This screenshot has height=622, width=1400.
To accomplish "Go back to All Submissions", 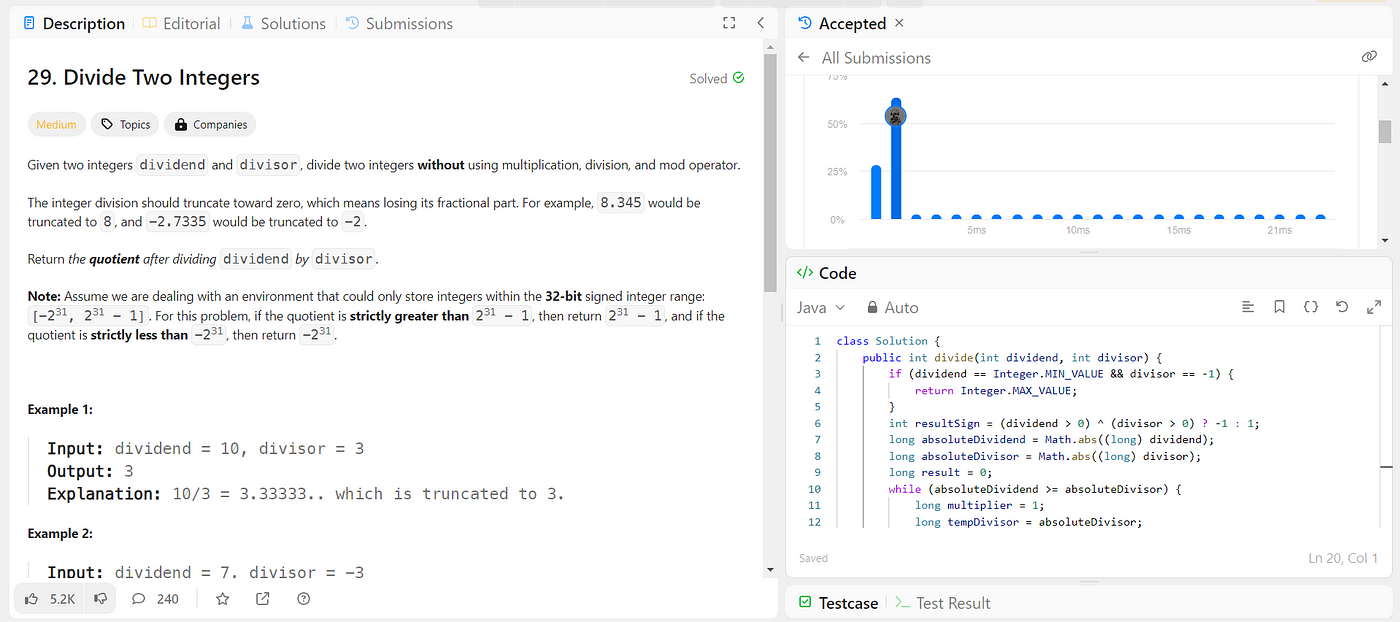I will tap(865, 58).
